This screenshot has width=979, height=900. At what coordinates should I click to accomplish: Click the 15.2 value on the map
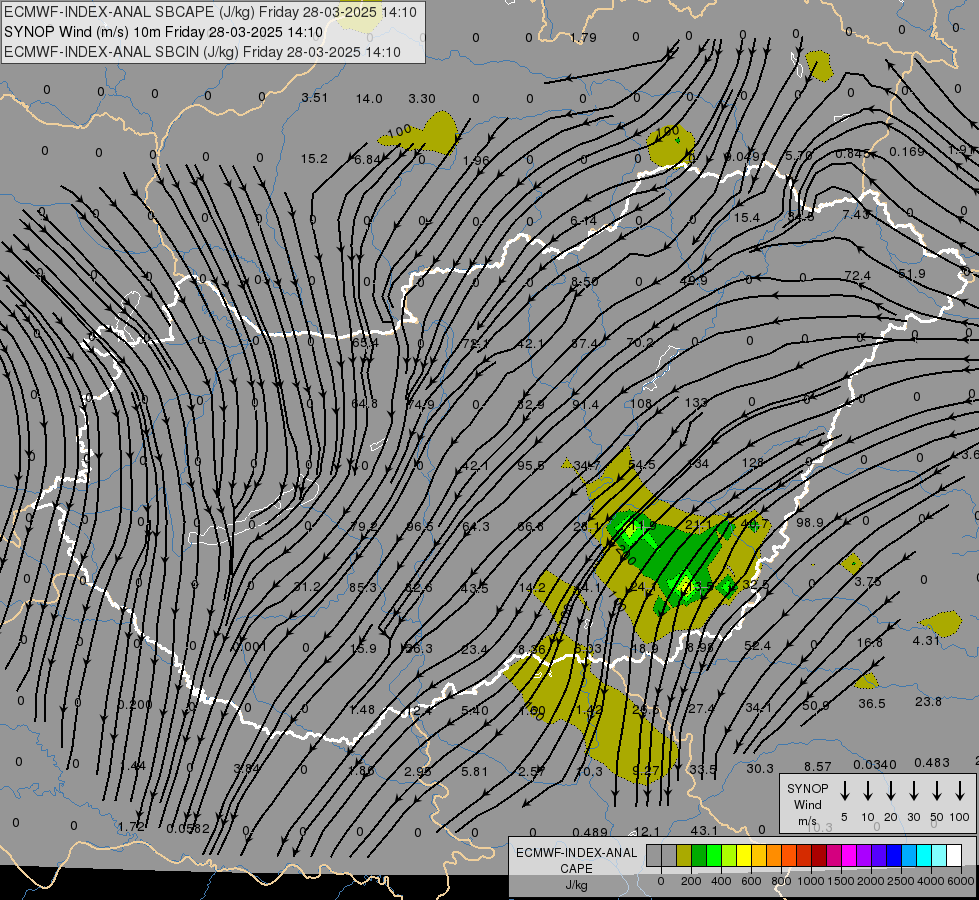tap(314, 159)
